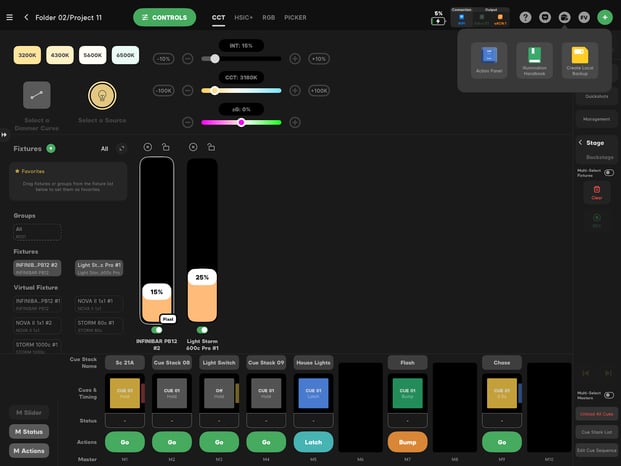
Task: Open the console icon next to help
Action: click(x=545, y=17)
